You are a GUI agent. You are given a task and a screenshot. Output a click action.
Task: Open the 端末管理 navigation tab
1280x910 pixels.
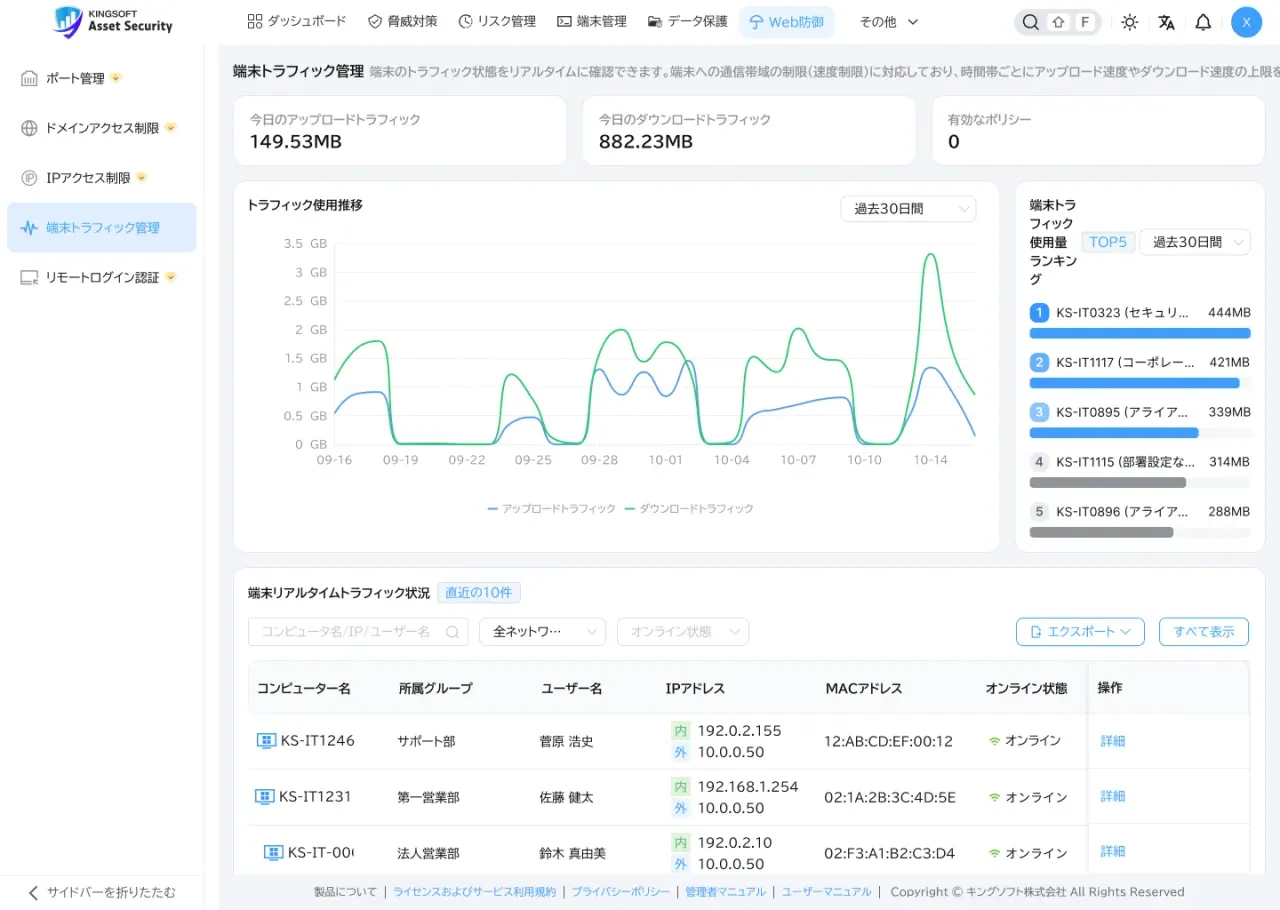(592, 22)
